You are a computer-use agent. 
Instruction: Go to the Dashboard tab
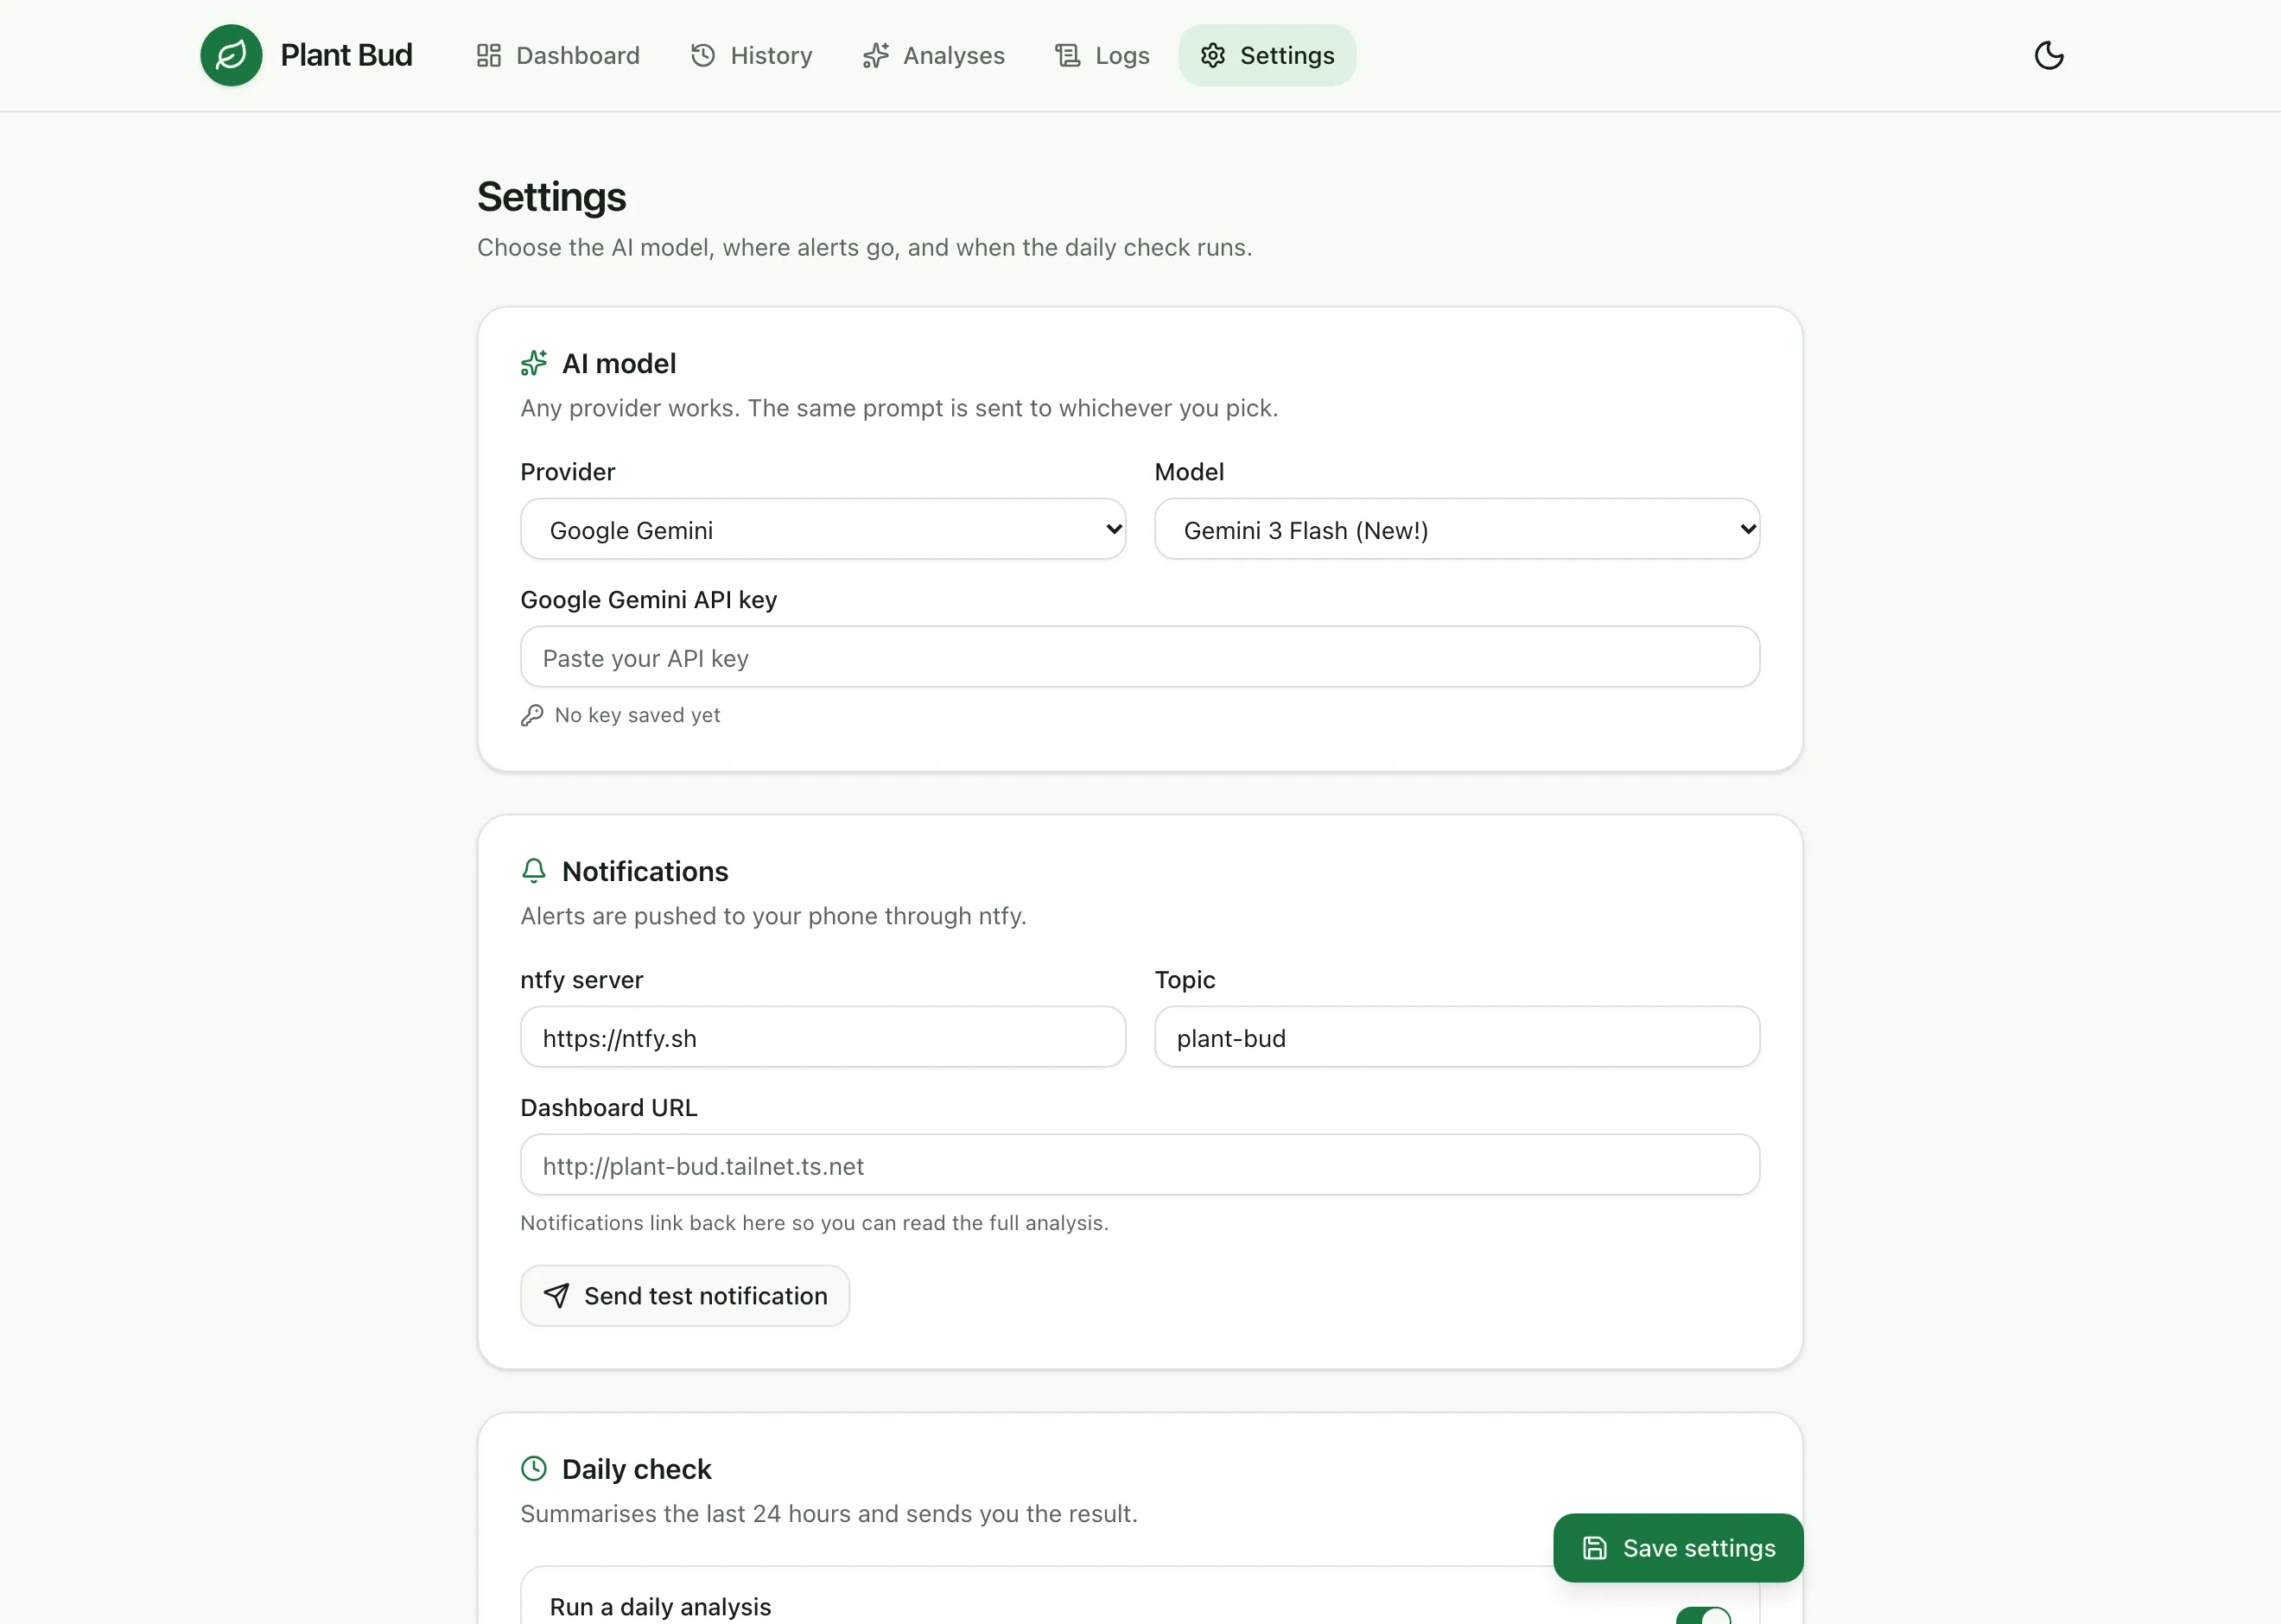(x=558, y=55)
